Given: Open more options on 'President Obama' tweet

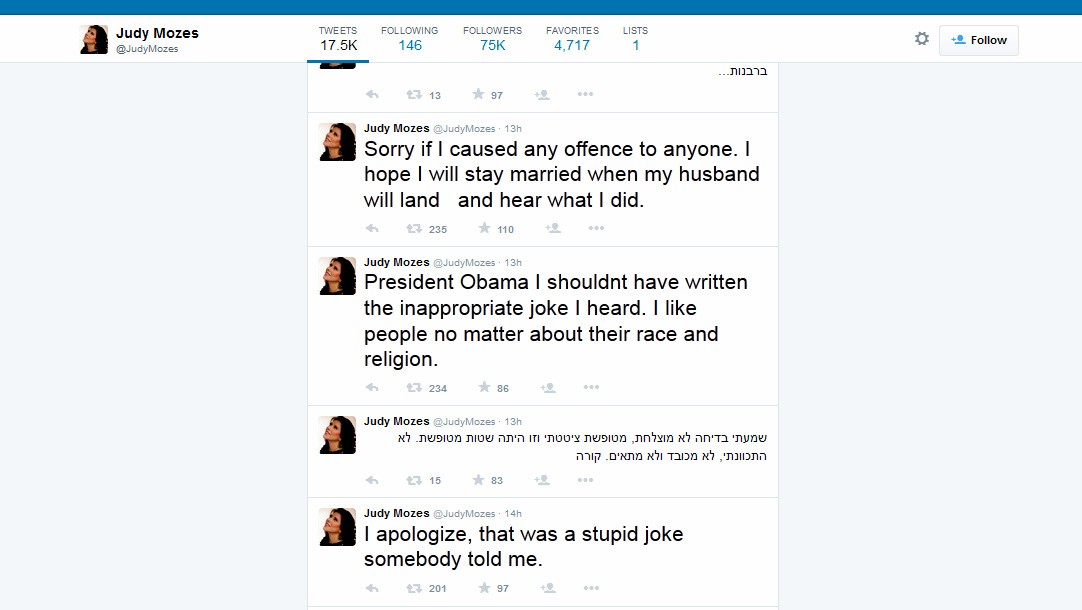Looking at the screenshot, I should [x=591, y=388].
